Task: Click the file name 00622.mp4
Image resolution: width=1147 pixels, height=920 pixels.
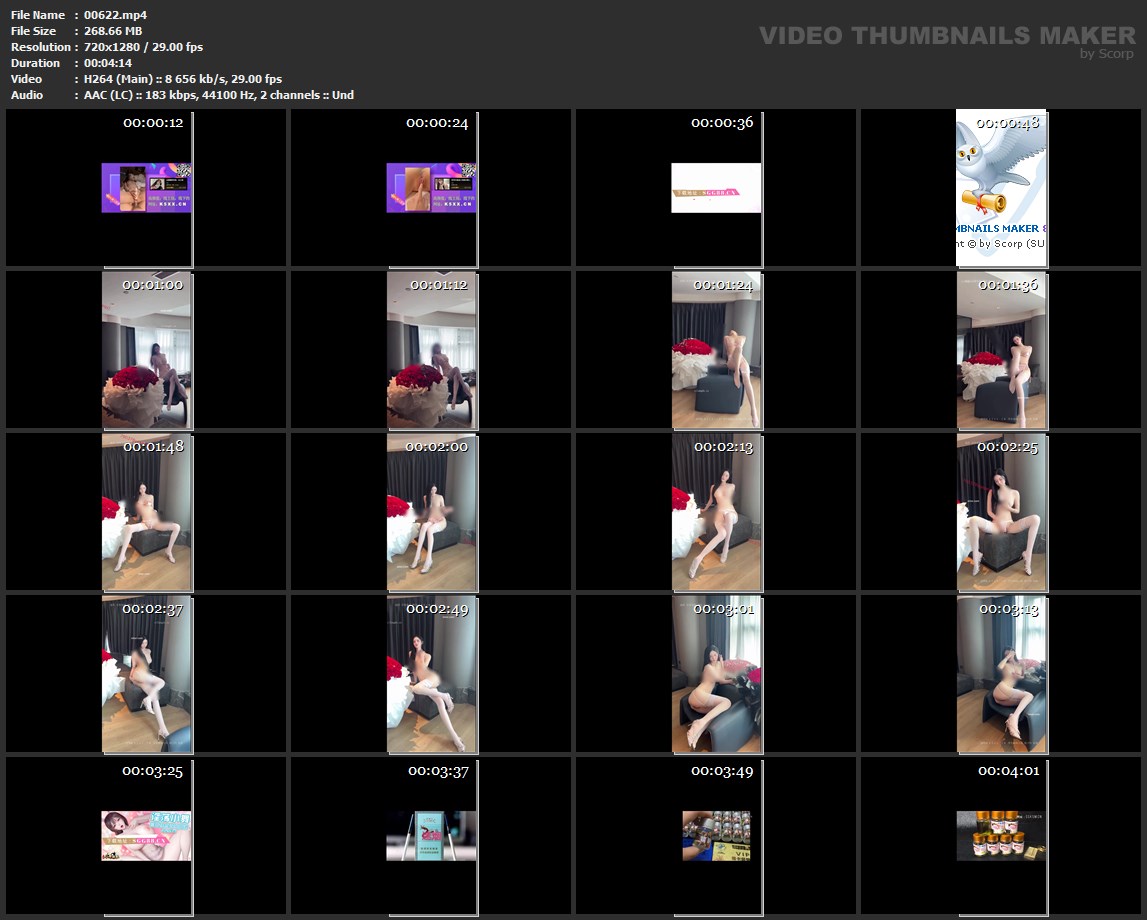Action: click(x=116, y=15)
